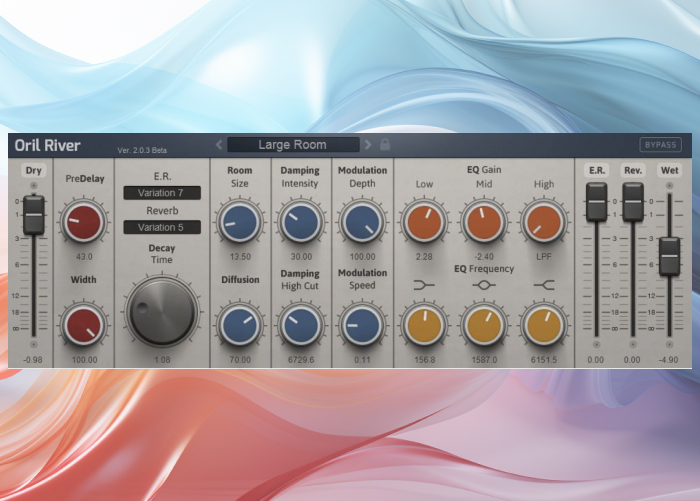This screenshot has width=700, height=501.
Task: Click the EQ Gain Low orange knob
Action: point(424,222)
